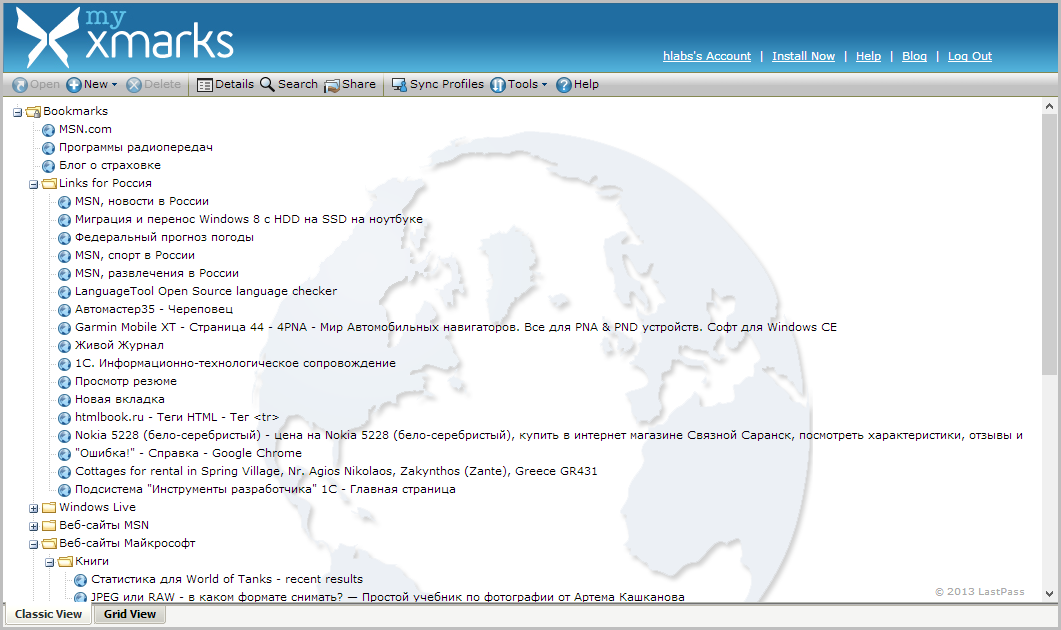
Task: Select htmlbook.ru - Теги HTML bookmark
Action: click(177, 418)
